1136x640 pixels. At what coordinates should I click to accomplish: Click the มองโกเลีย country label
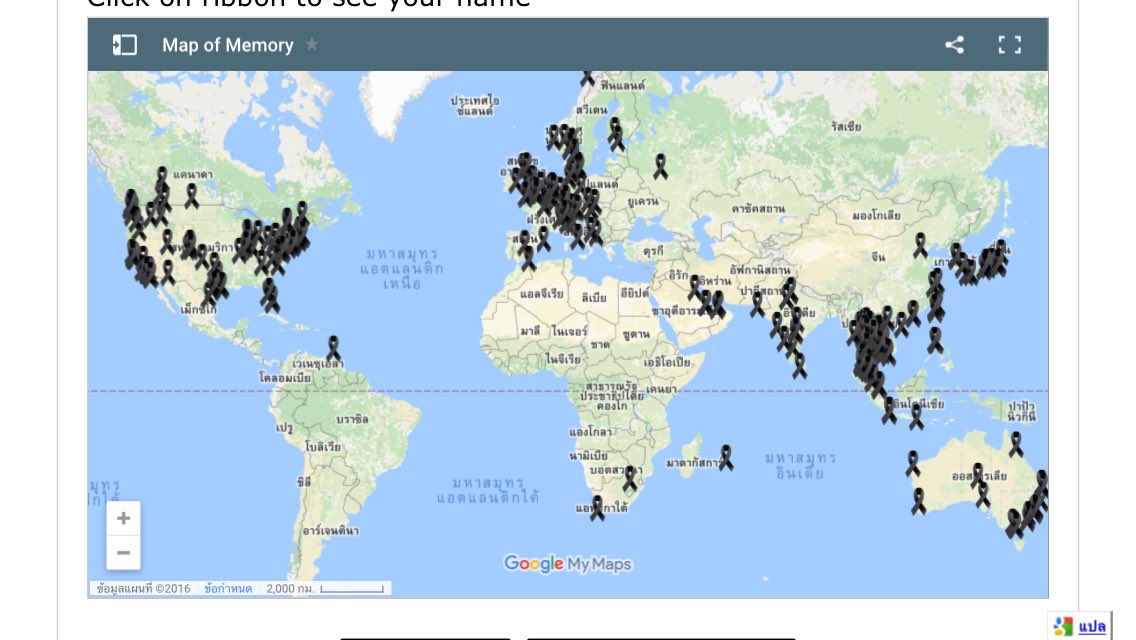[877, 215]
